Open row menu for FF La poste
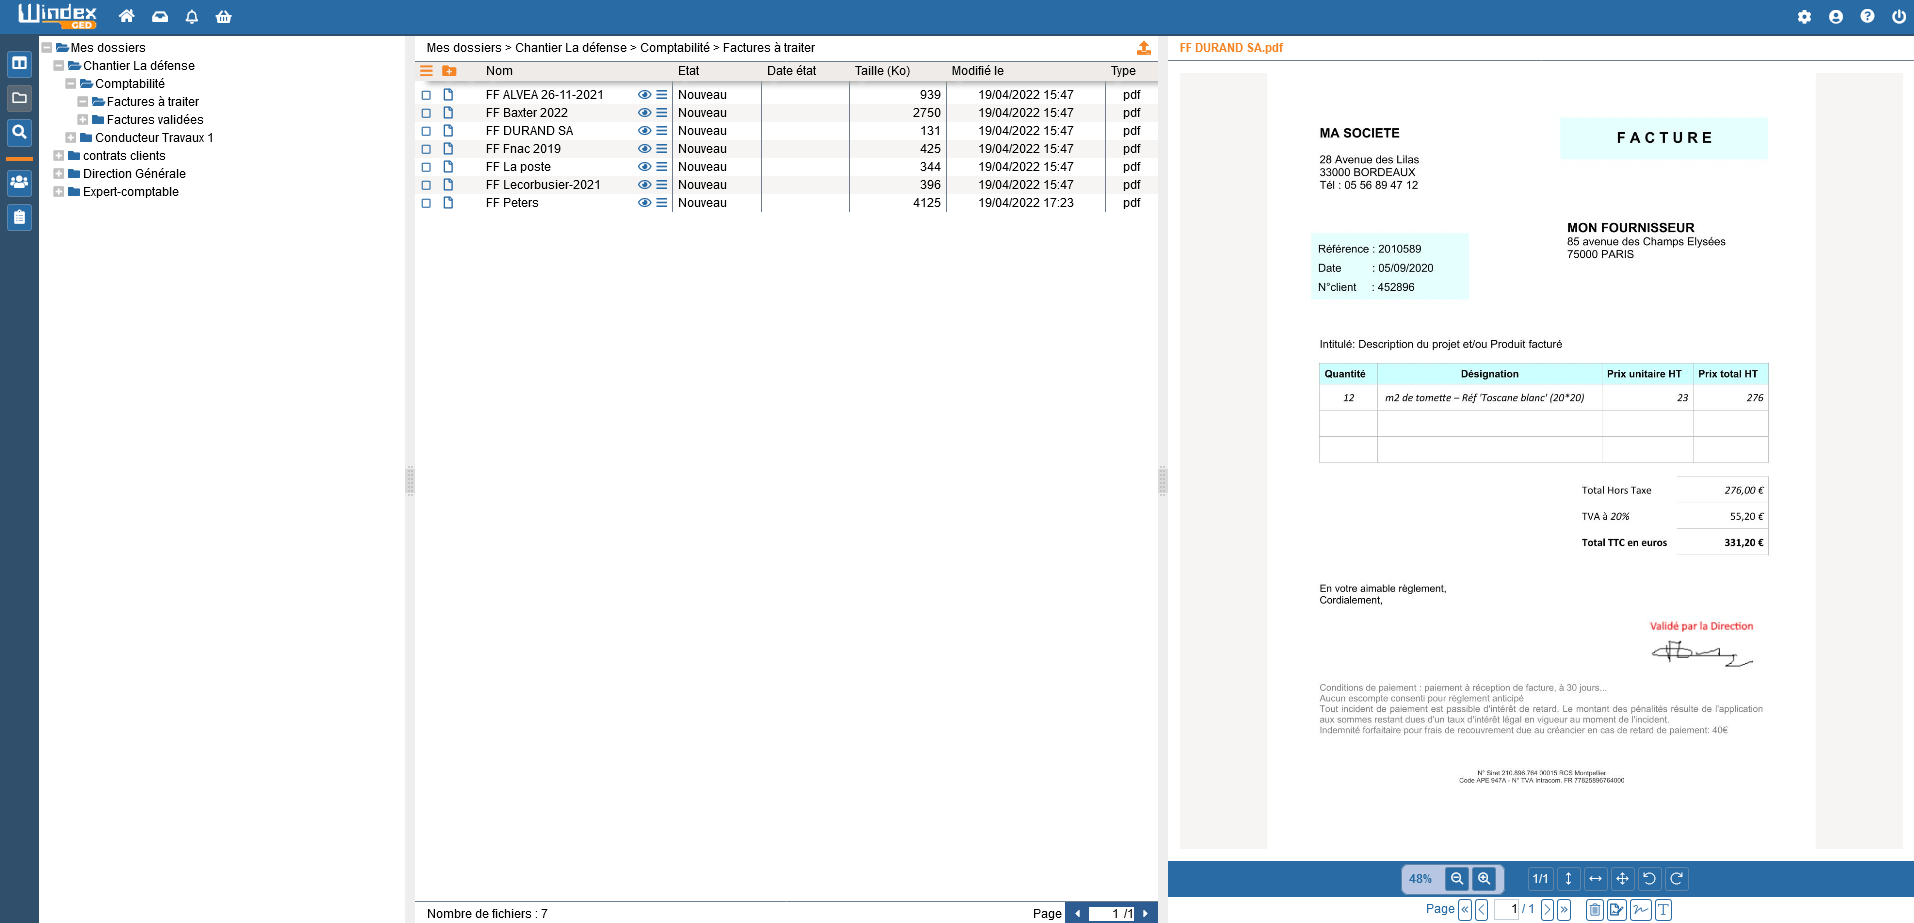Image resolution: width=1914 pixels, height=923 pixels. (661, 167)
